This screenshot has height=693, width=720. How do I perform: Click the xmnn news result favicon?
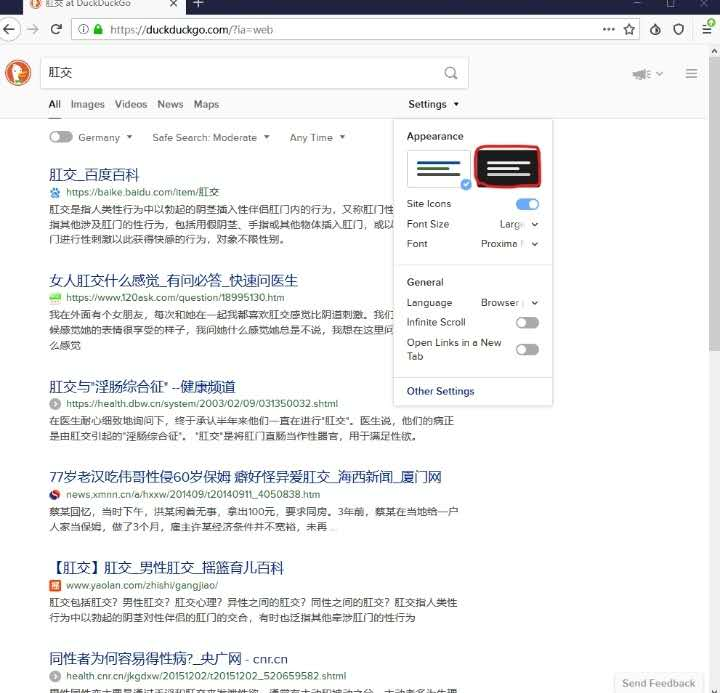click(x=55, y=495)
